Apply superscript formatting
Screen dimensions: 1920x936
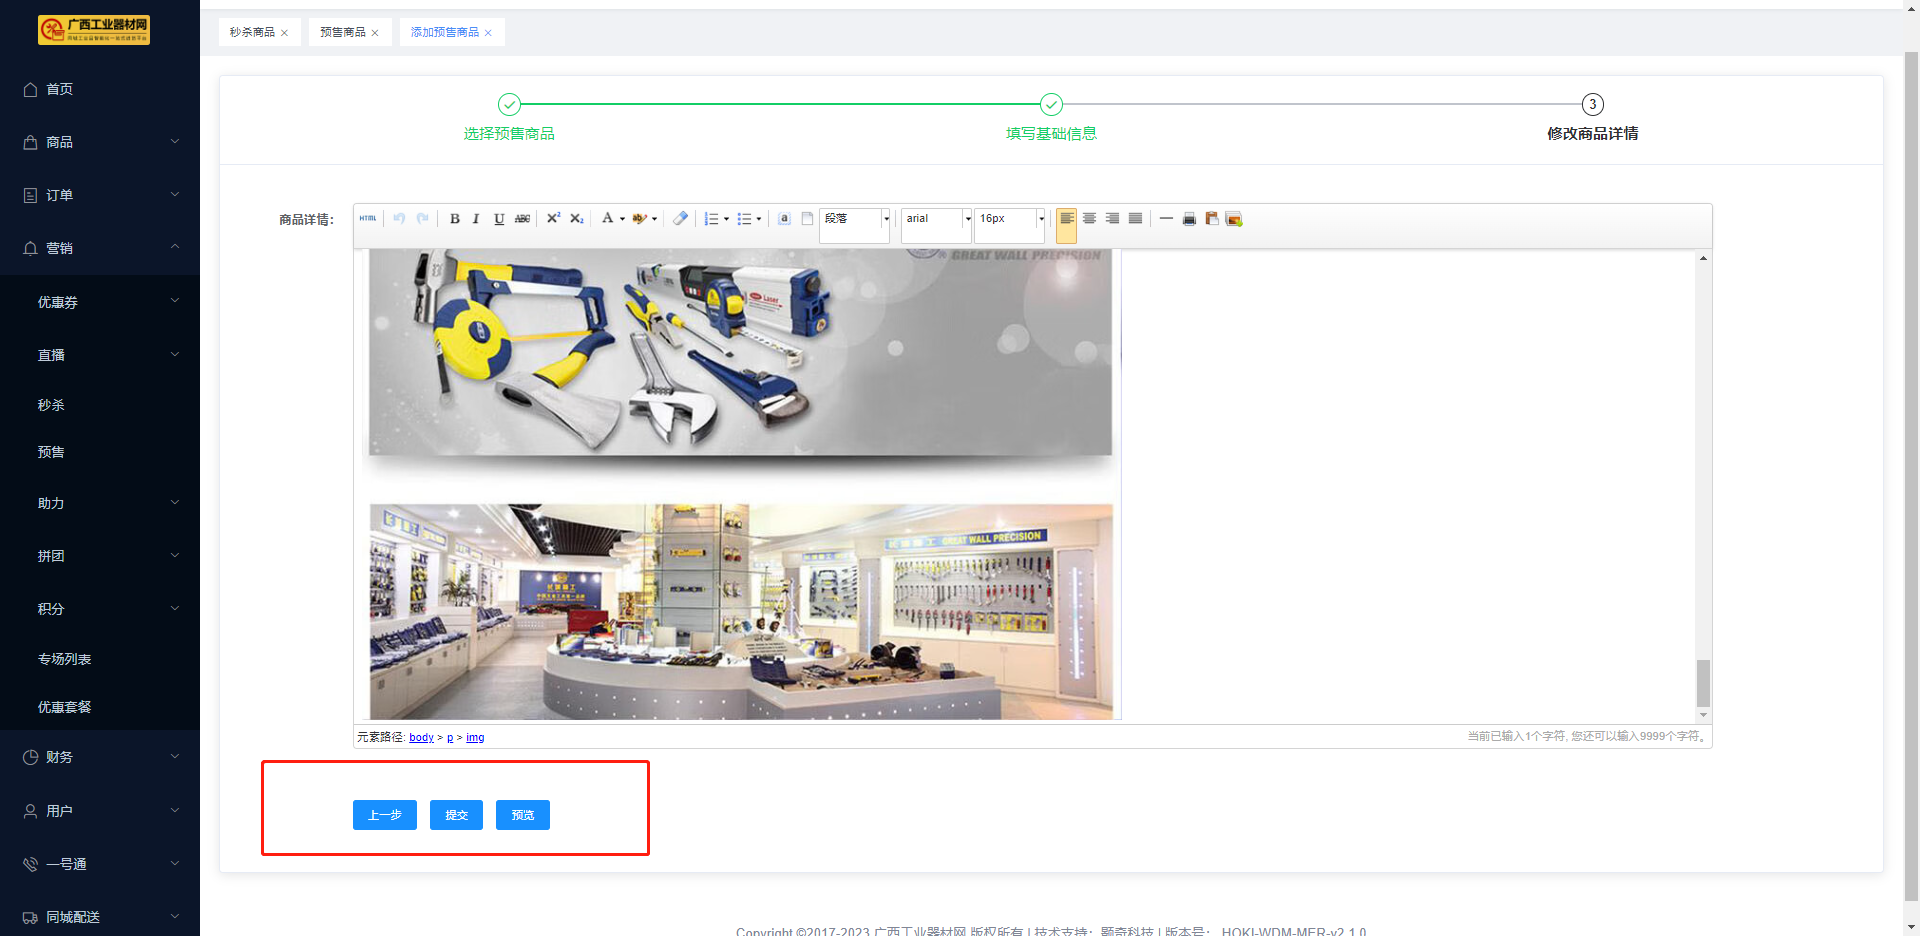pos(553,219)
